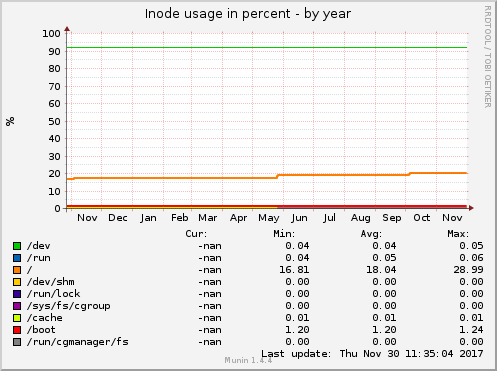Screen dimensions: 497x371
Task: Click the 'Last update' timestamp text
Action: click(372, 354)
